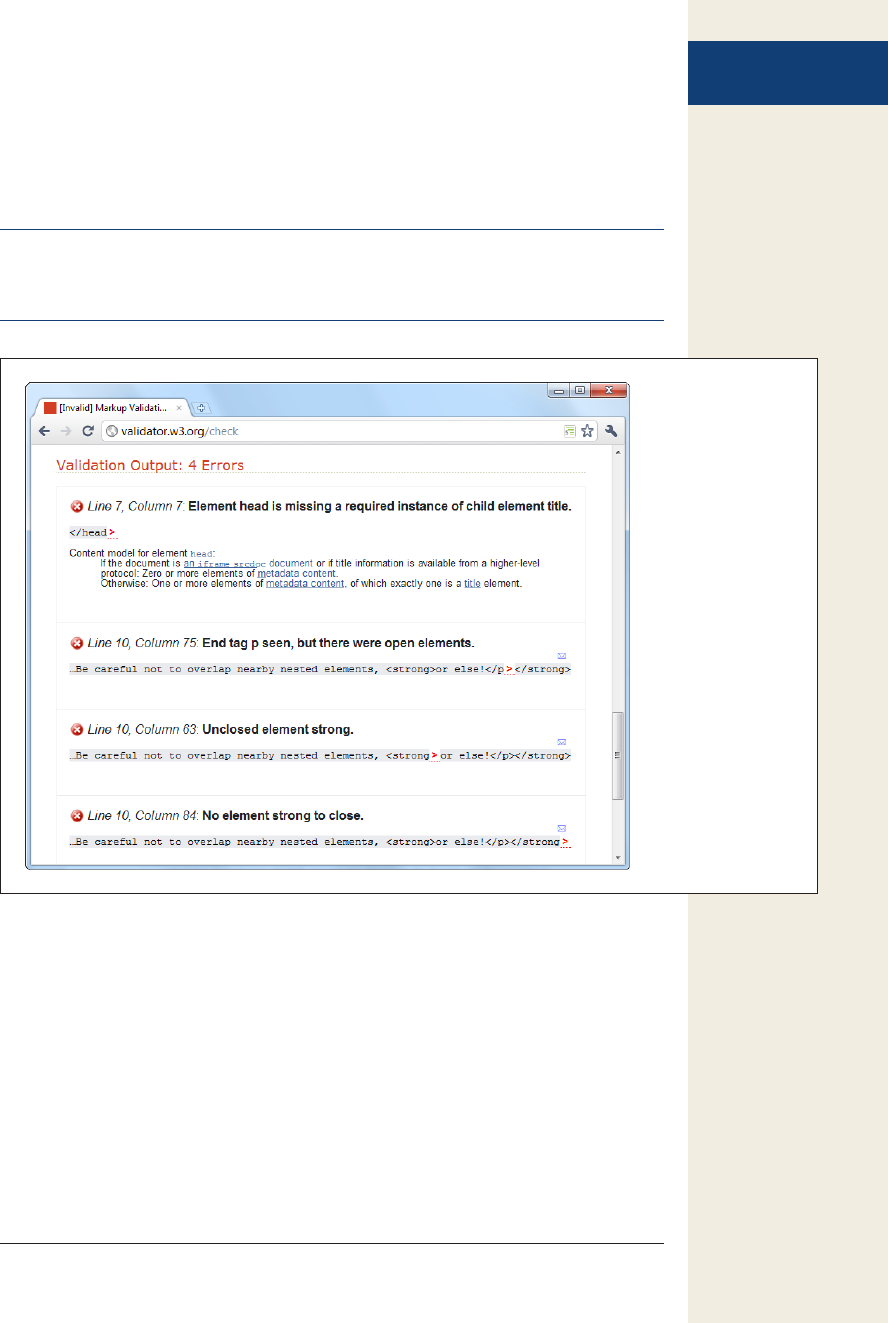The height and width of the screenshot is (1323, 888).
Task: Click the Validation Output: 4 Errors heading
Action: pyautogui.click(x=150, y=465)
